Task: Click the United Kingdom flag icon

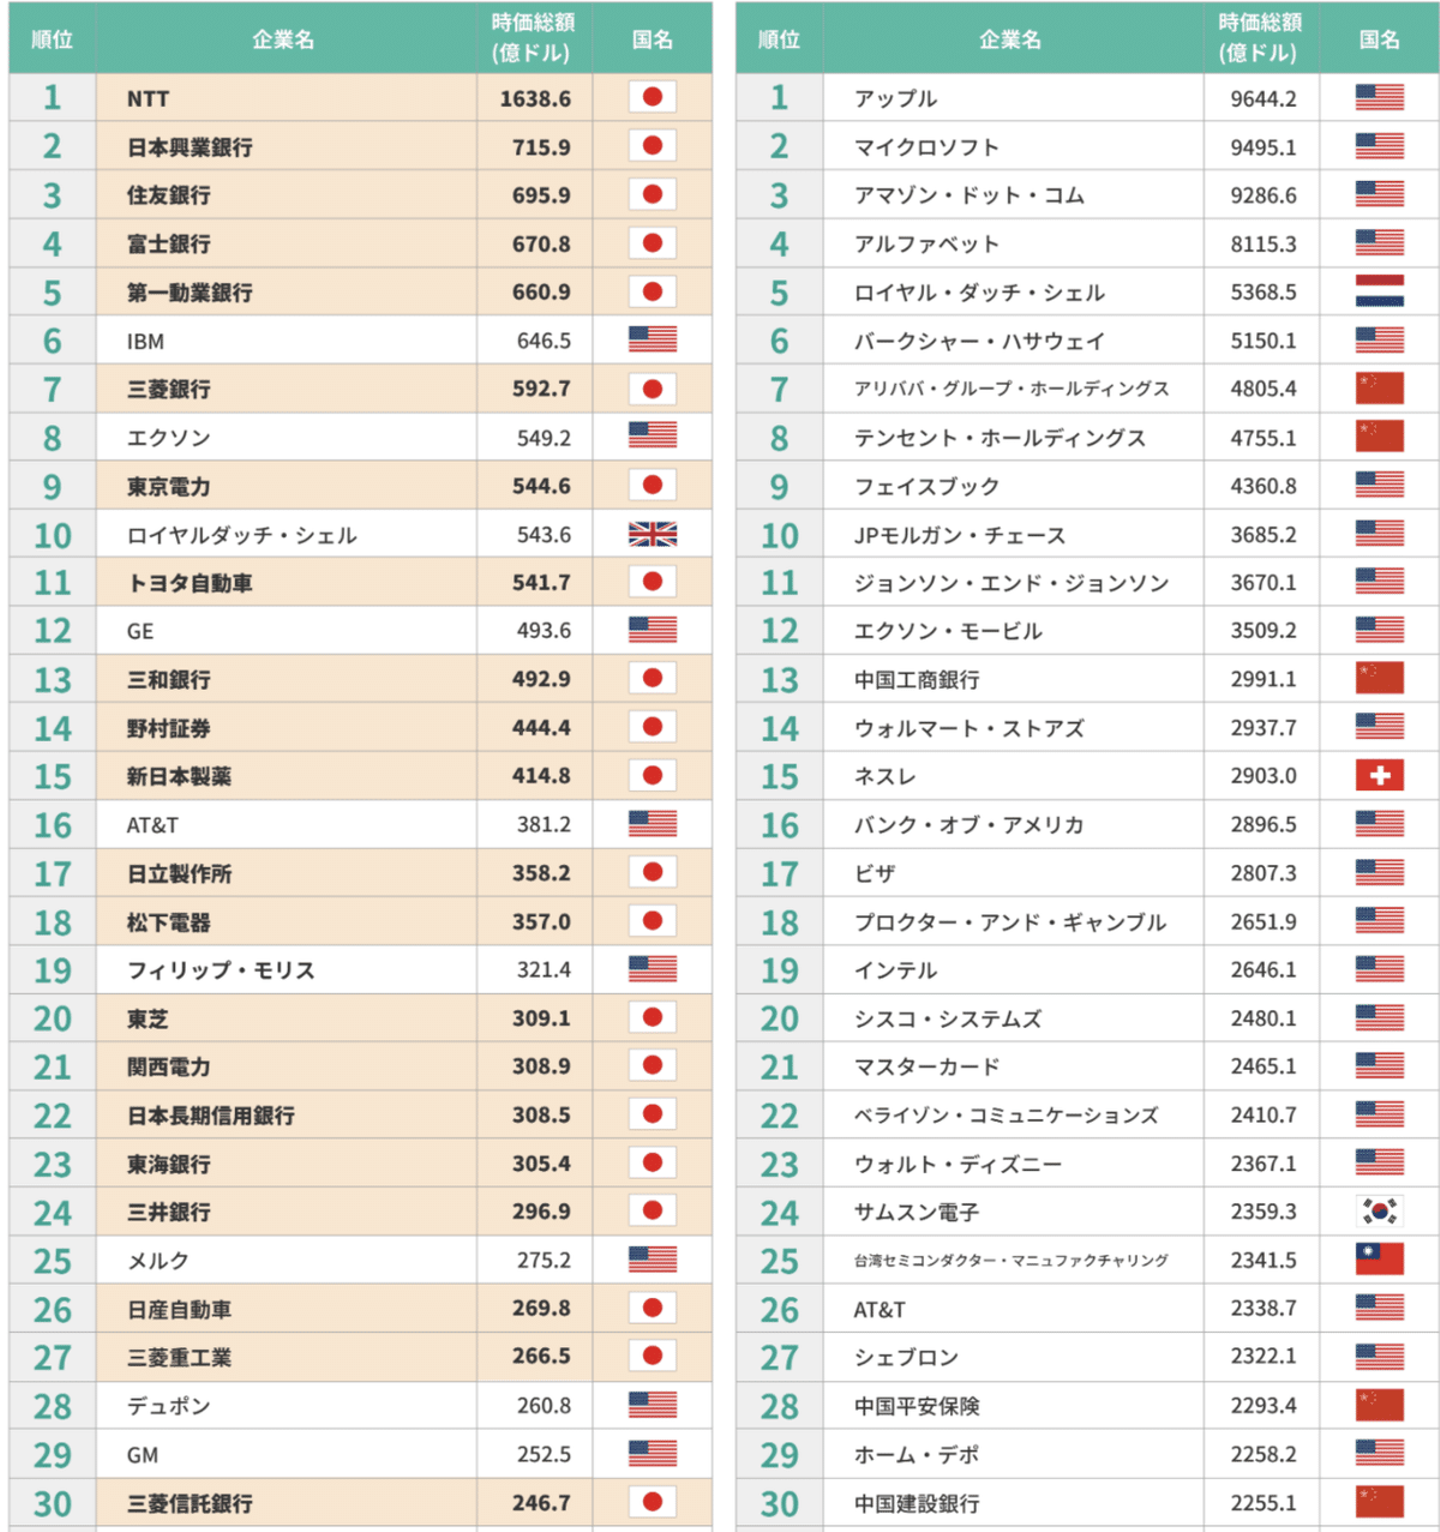Action: (653, 534)
